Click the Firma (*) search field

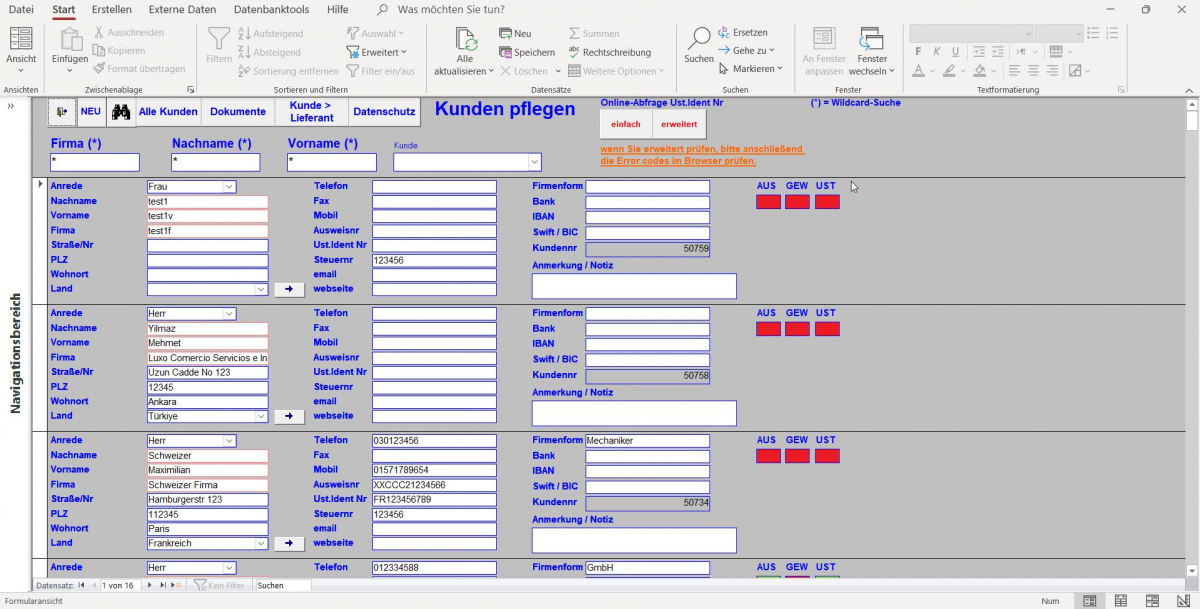click(95, 162)
